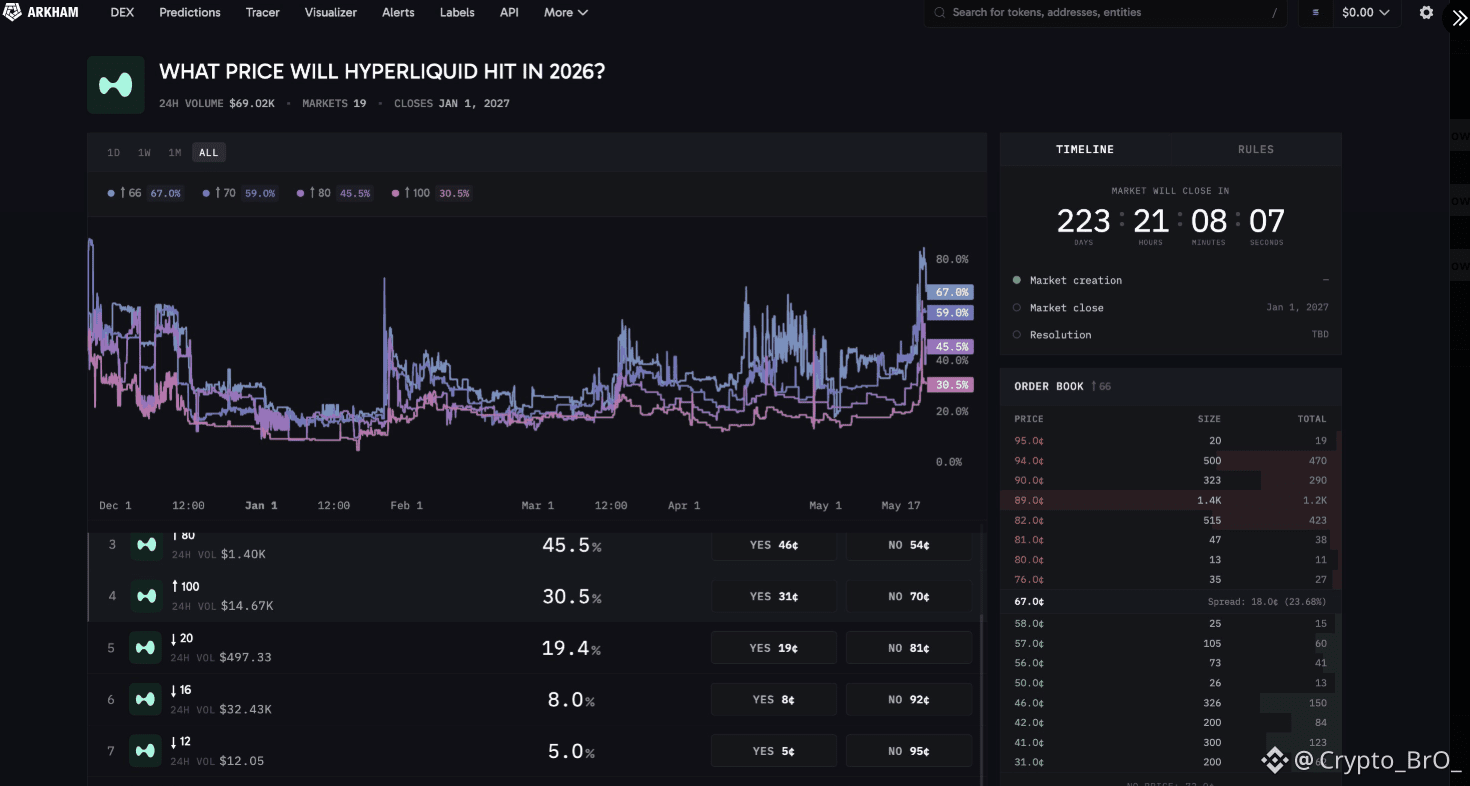Click the 67.0% price tag on chart
The image size is (1470, 786).
coord(950,292)
